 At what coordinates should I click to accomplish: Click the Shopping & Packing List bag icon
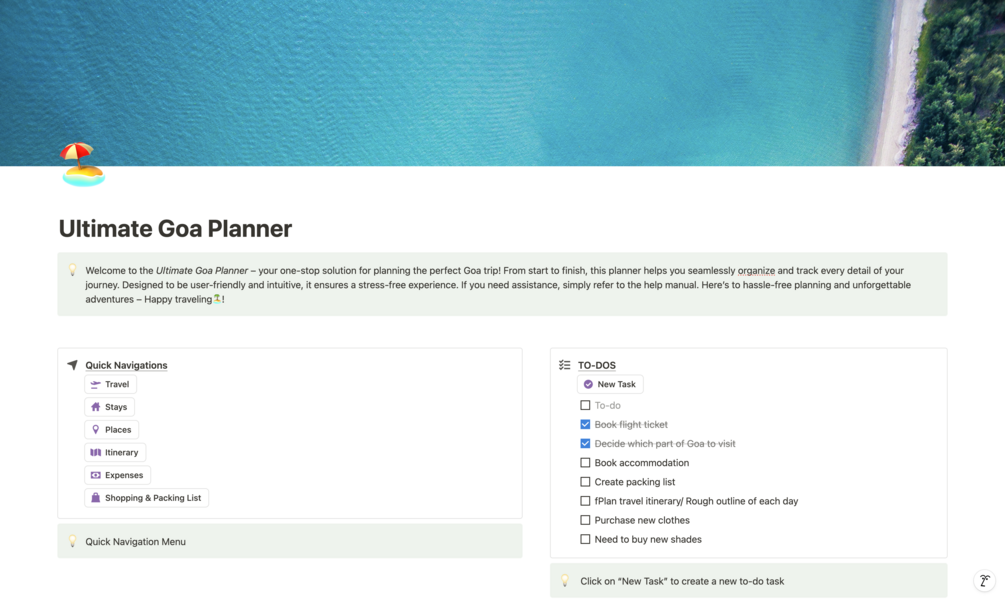[x=93, y=498]
